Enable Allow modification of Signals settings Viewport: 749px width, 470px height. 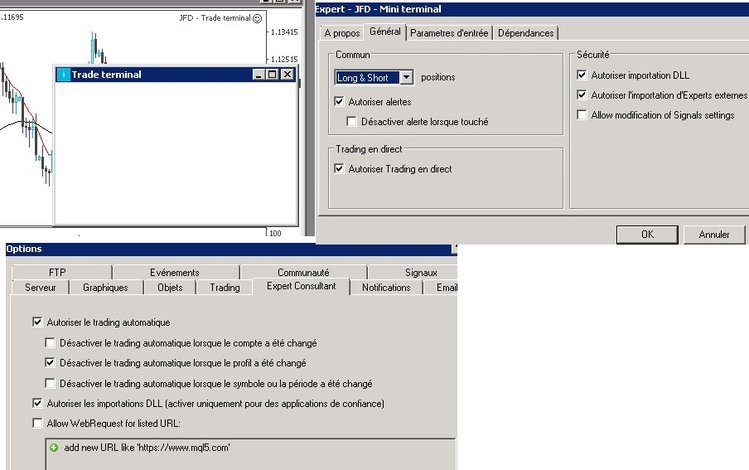pyautogui.click(x=581, y=115)
